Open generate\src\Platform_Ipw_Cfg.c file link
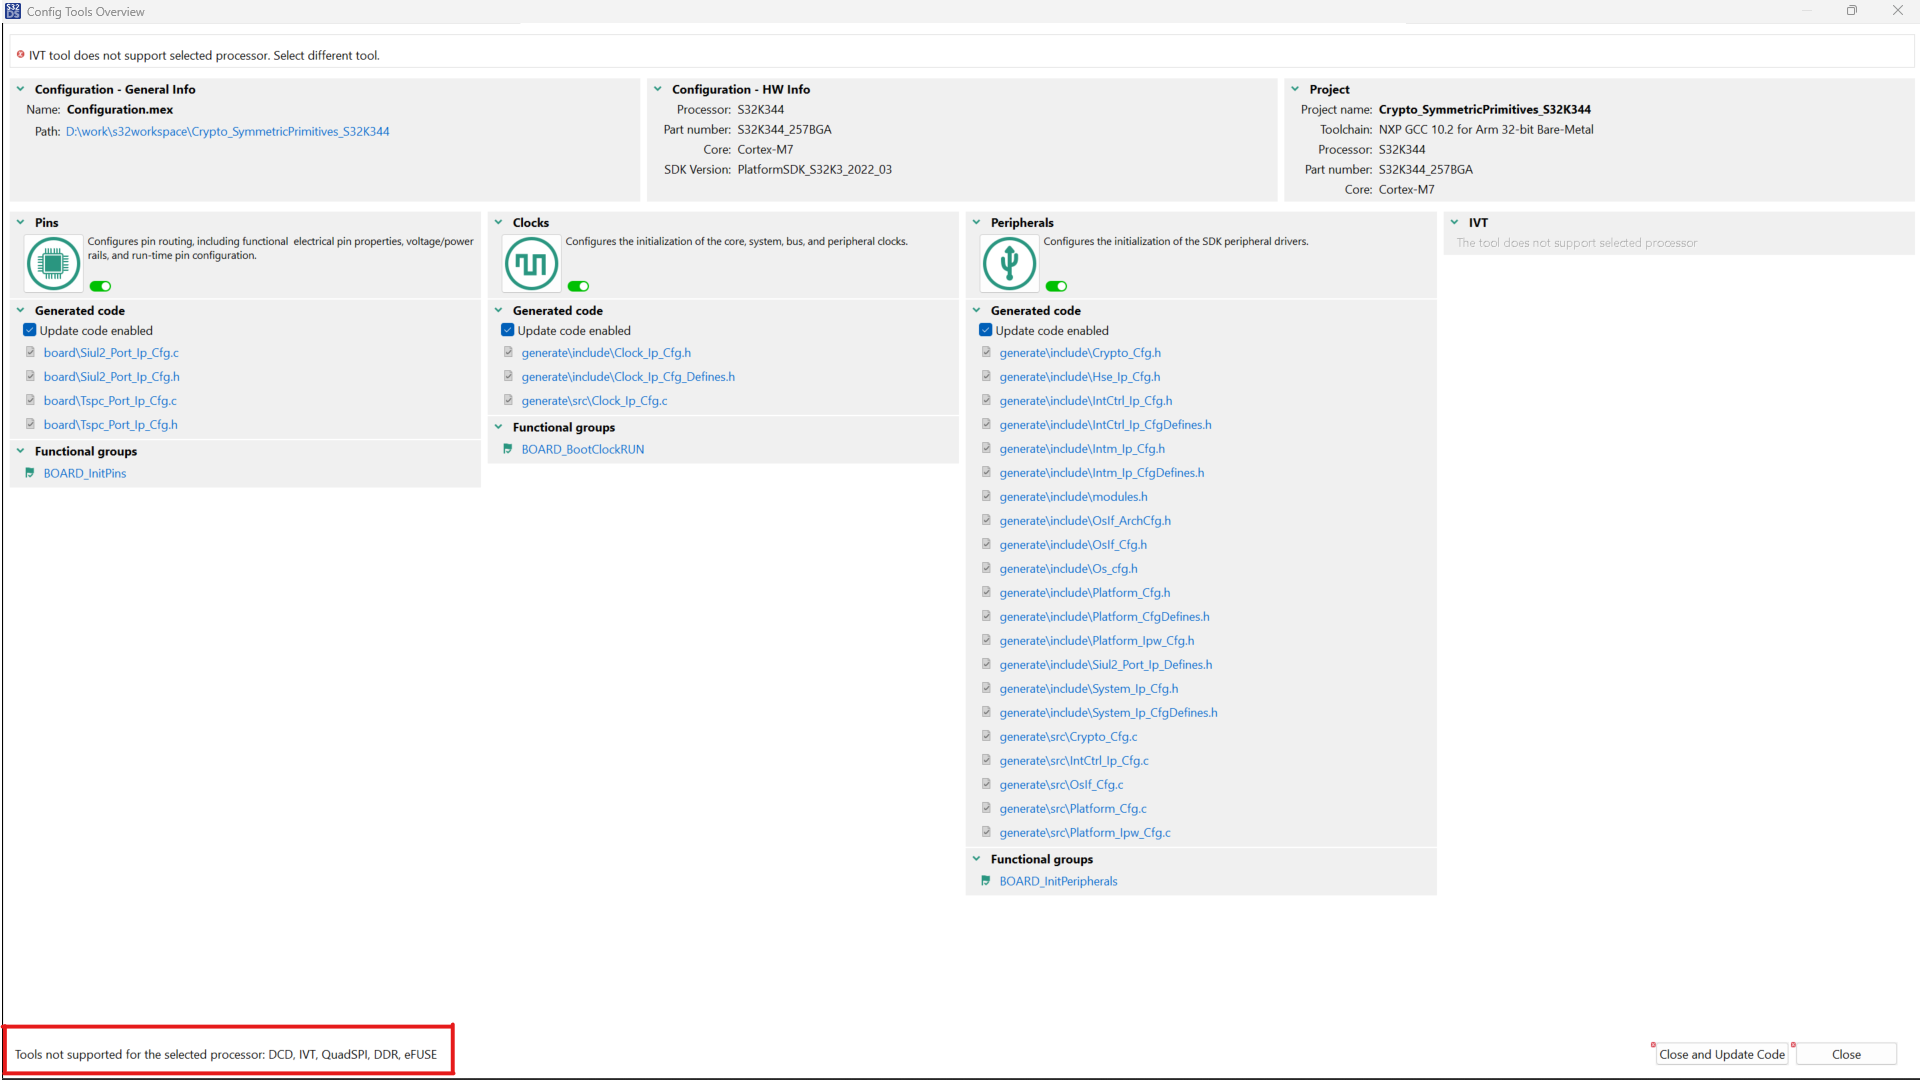The image size is (1920, 1080). [1085, 833]
